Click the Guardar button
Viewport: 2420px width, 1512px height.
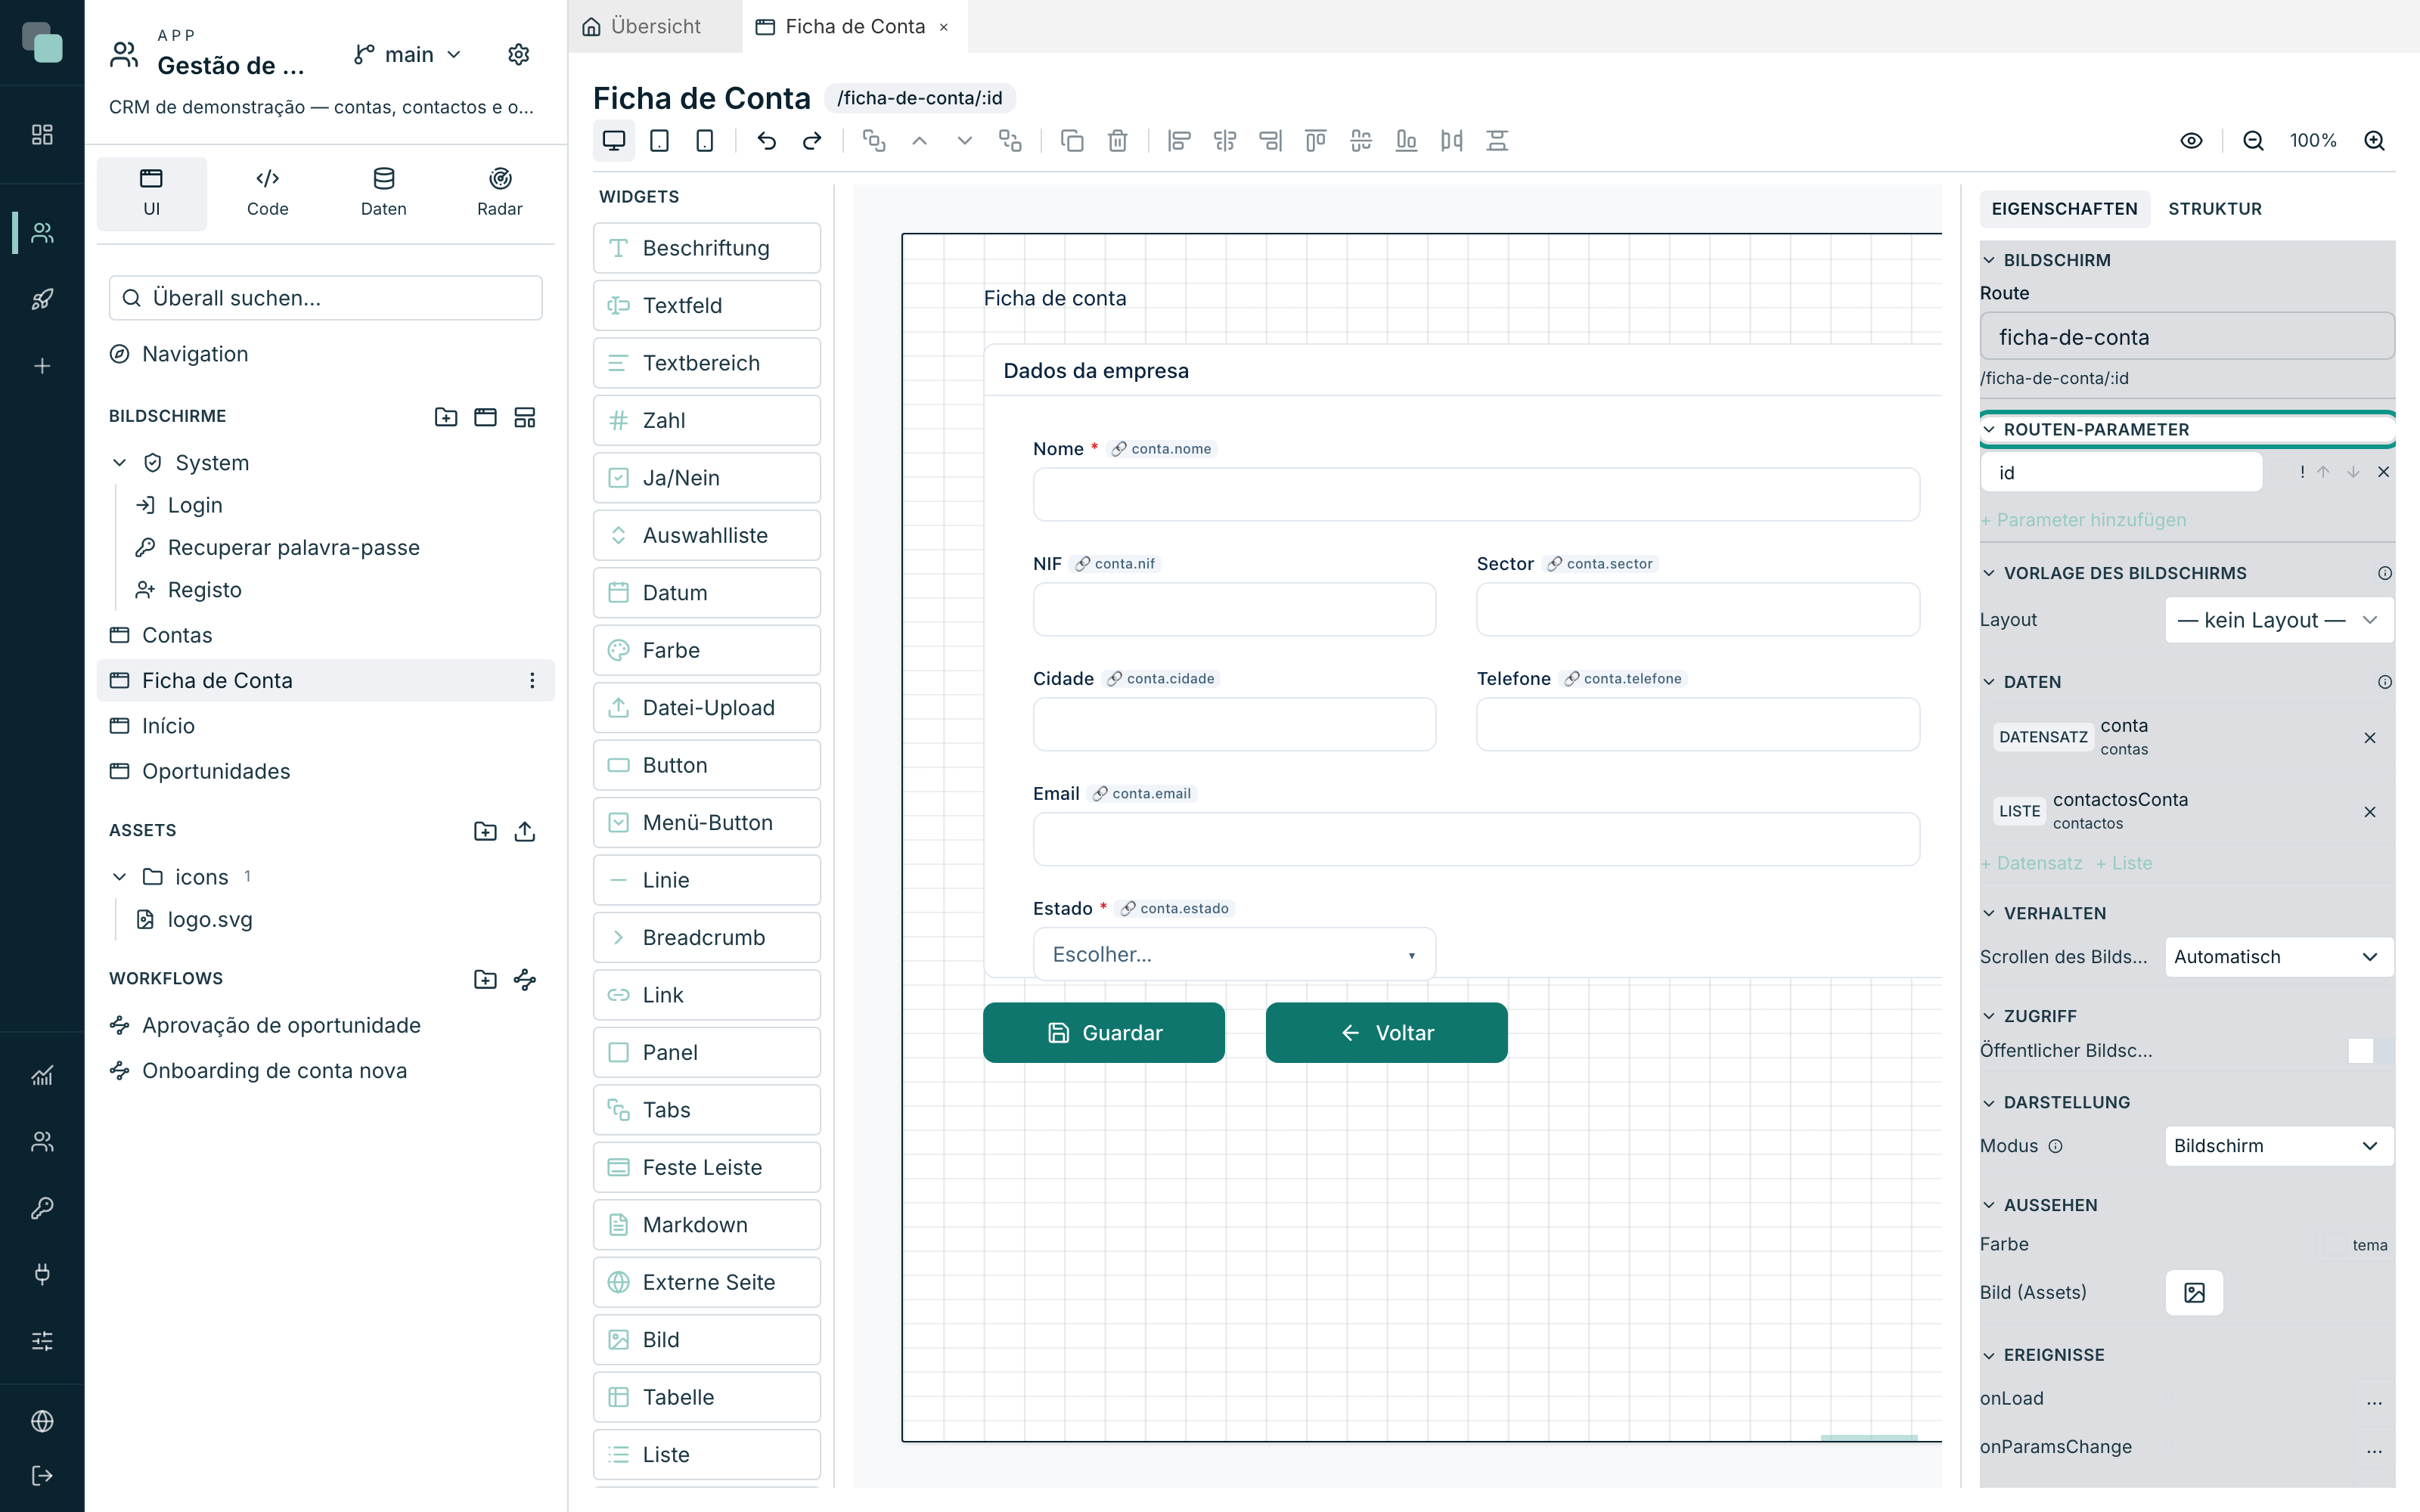pyautogui.click(x=1104, y=1033)
